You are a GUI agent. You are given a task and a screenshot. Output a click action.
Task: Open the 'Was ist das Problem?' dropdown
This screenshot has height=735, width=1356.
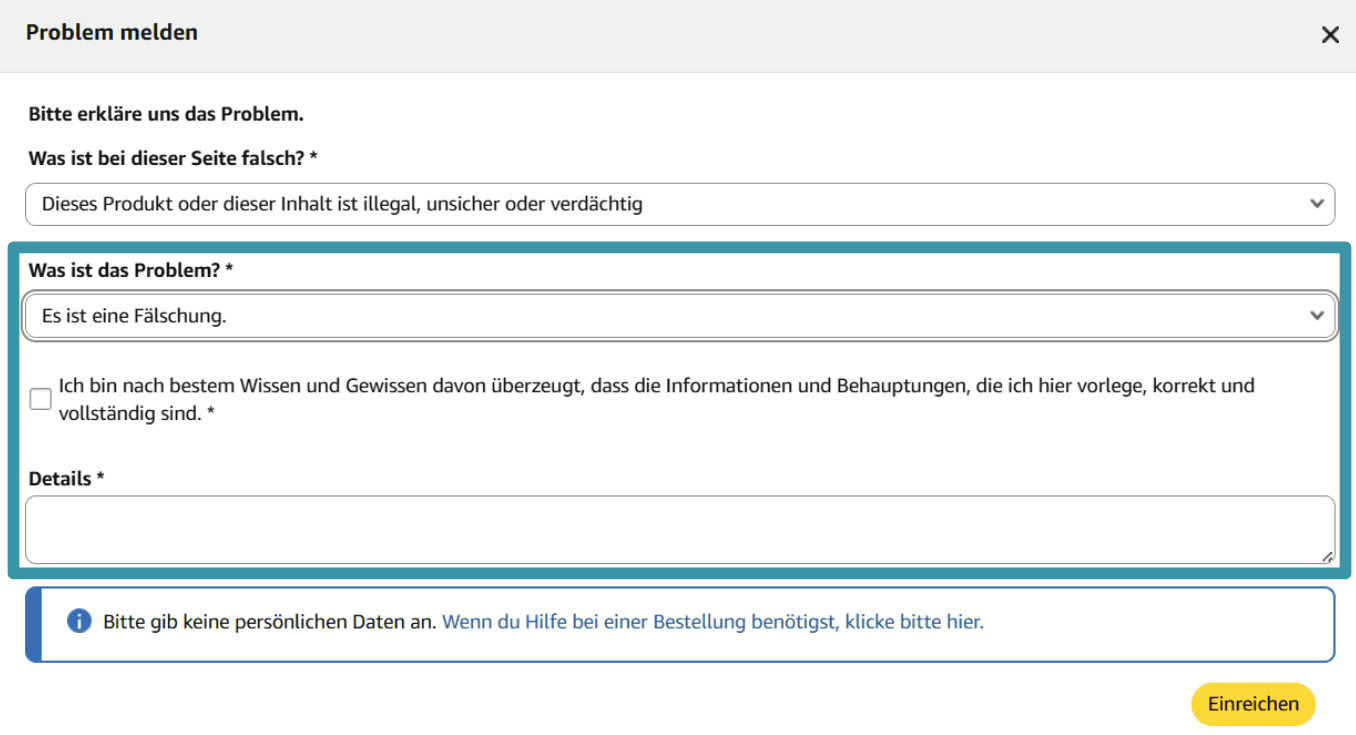click(x=680, y=314)
